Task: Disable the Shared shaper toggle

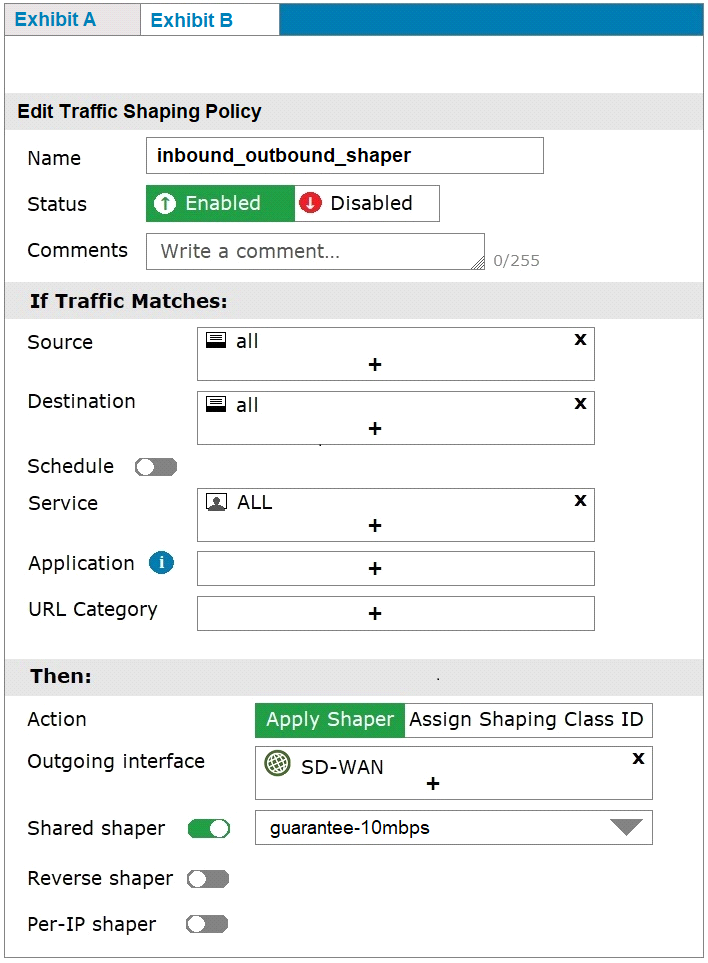Action: 209,829
